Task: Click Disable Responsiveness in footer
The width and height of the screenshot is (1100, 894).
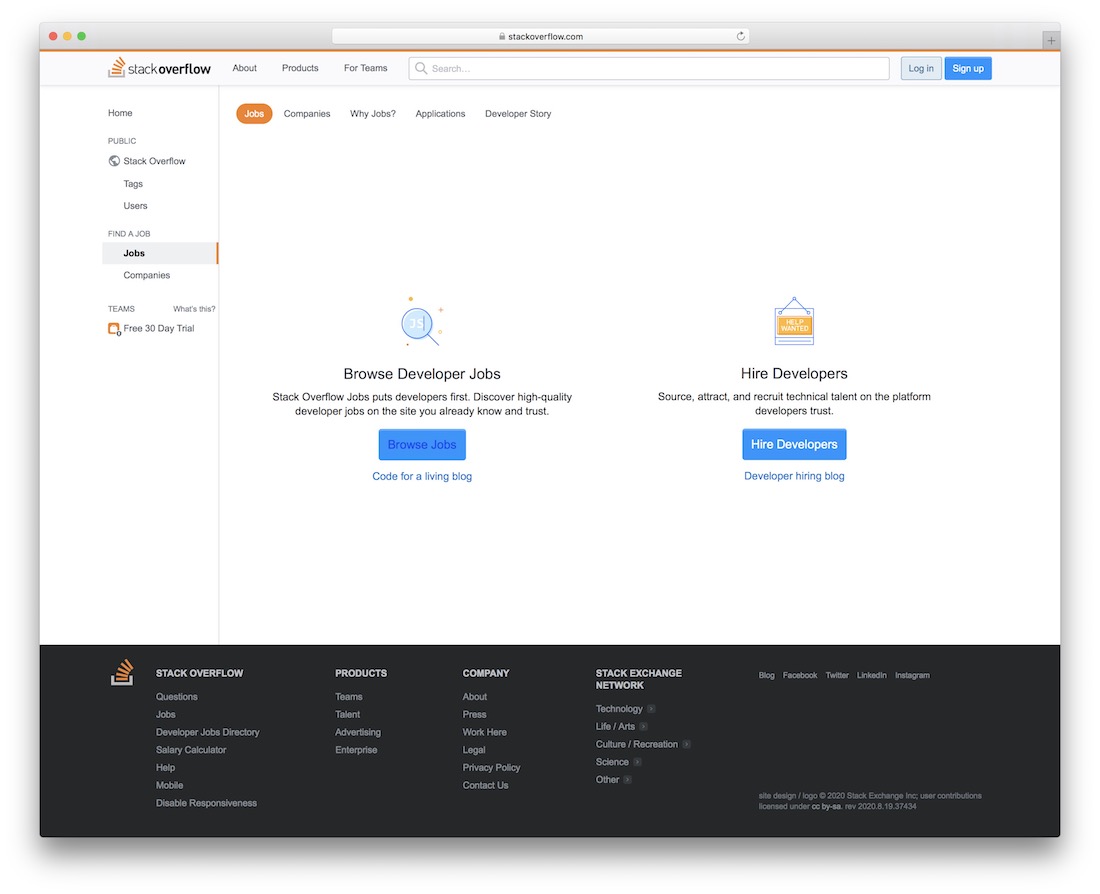Action: pos(206,803)
